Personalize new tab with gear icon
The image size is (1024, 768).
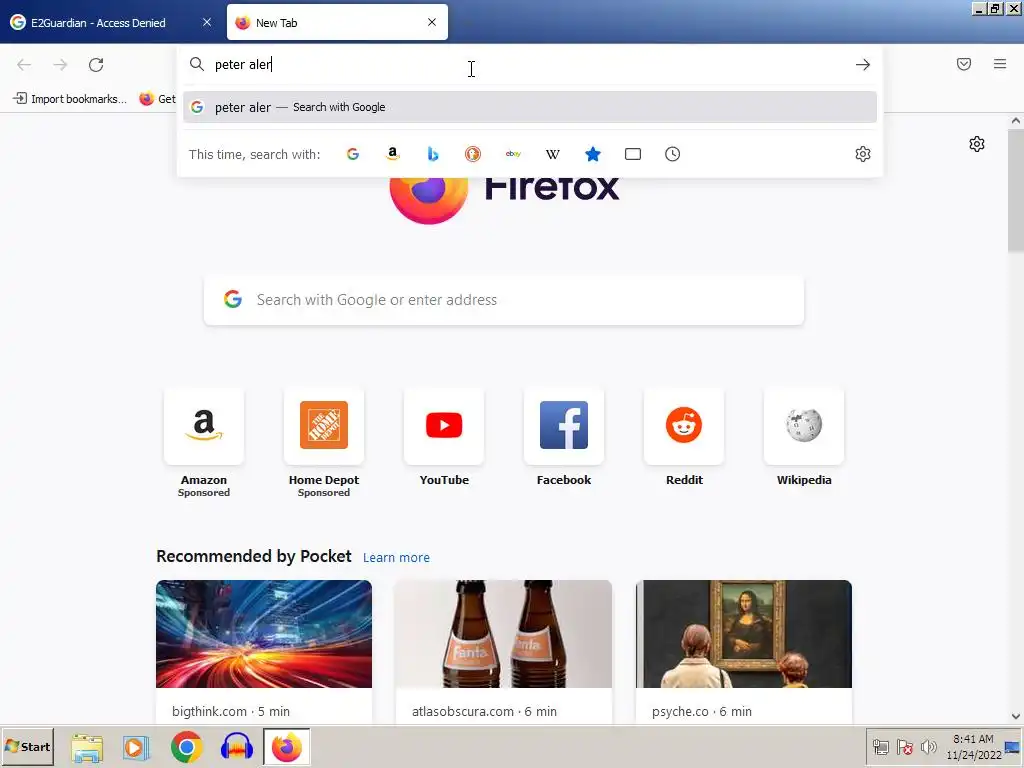tap(977, 144)
